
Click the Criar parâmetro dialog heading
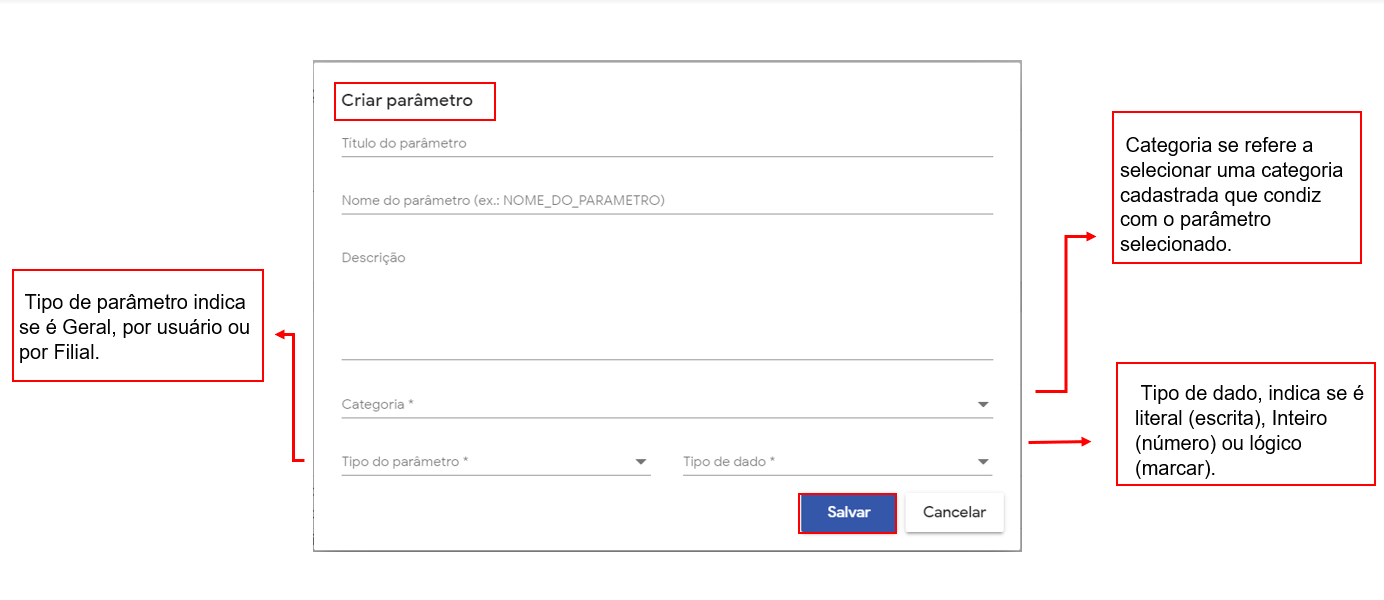(407, 101)
